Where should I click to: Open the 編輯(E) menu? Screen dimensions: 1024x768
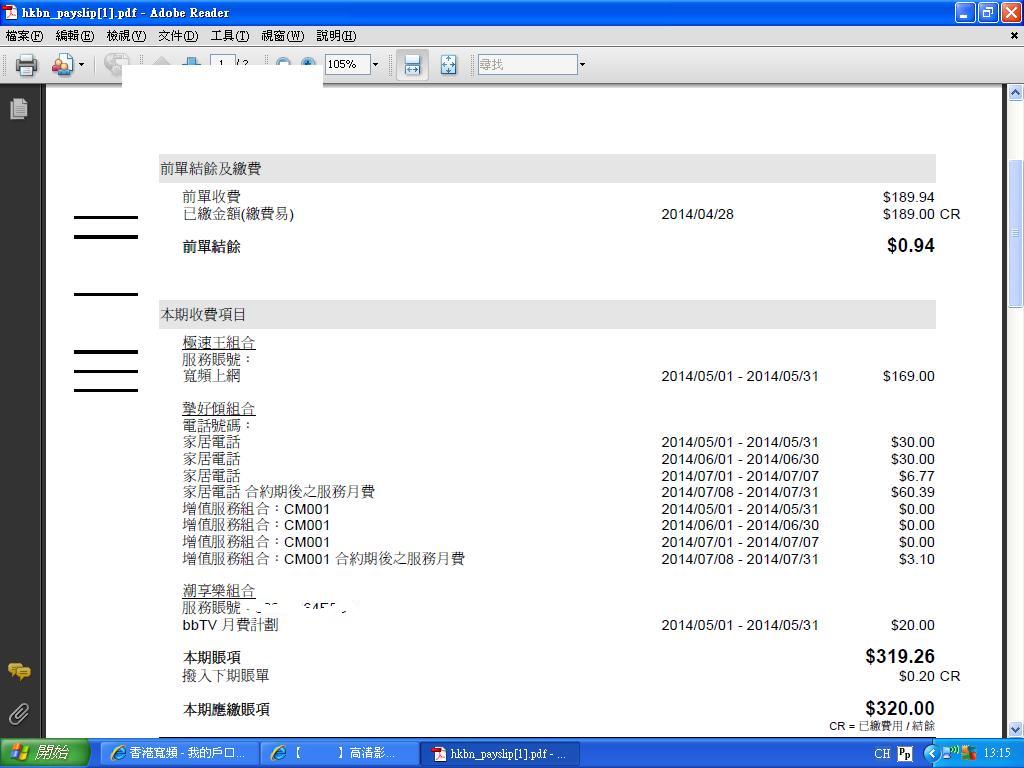[x=75, y=36]
